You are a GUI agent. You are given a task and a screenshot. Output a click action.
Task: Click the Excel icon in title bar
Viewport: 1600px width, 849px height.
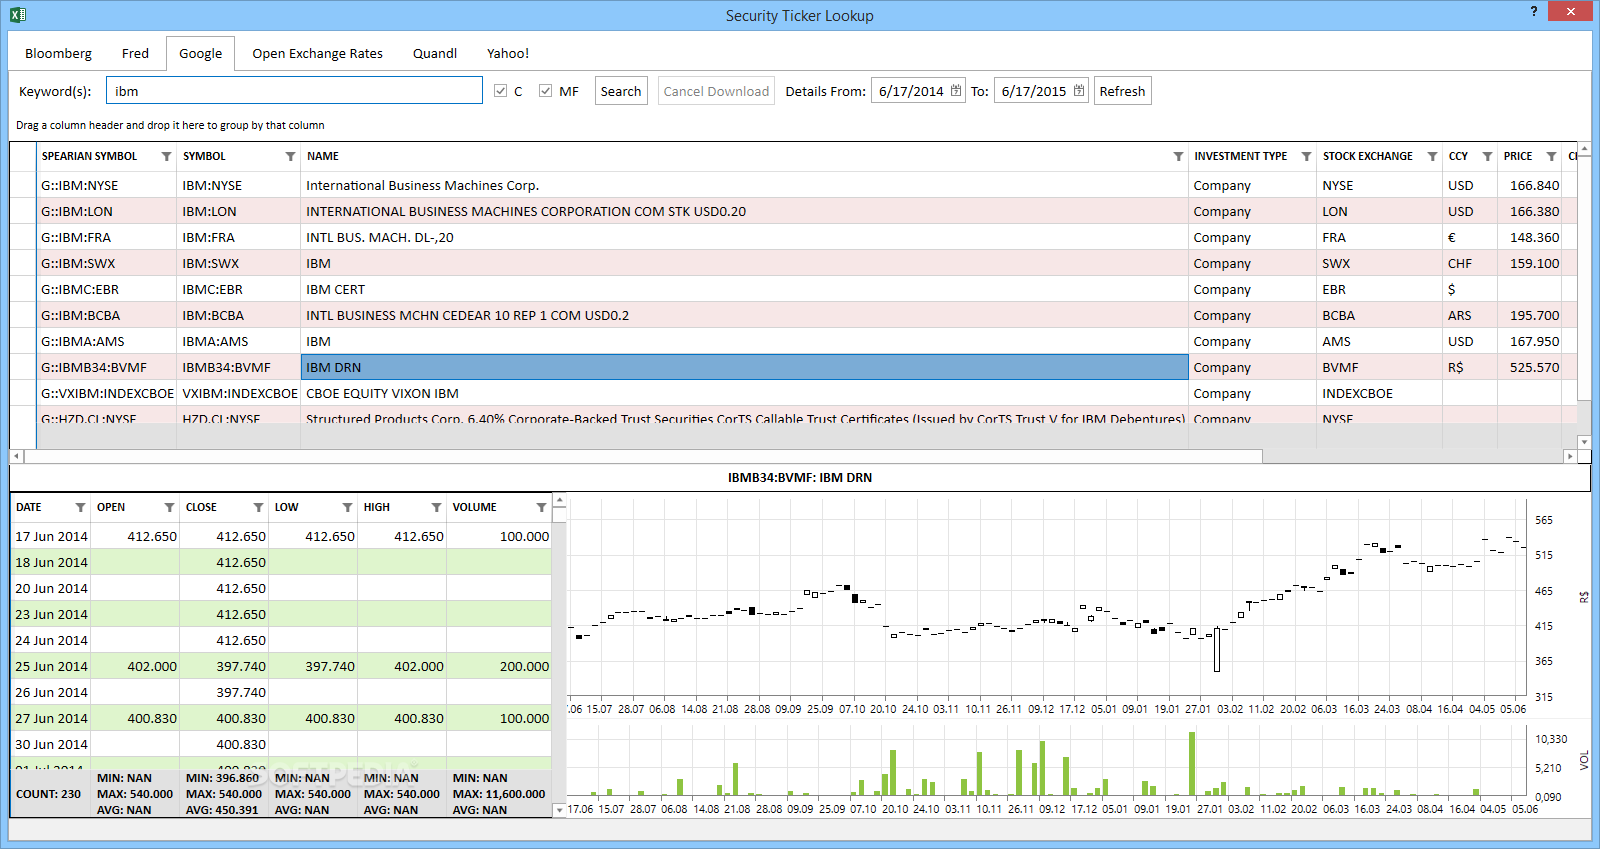[x=17, y=14]
